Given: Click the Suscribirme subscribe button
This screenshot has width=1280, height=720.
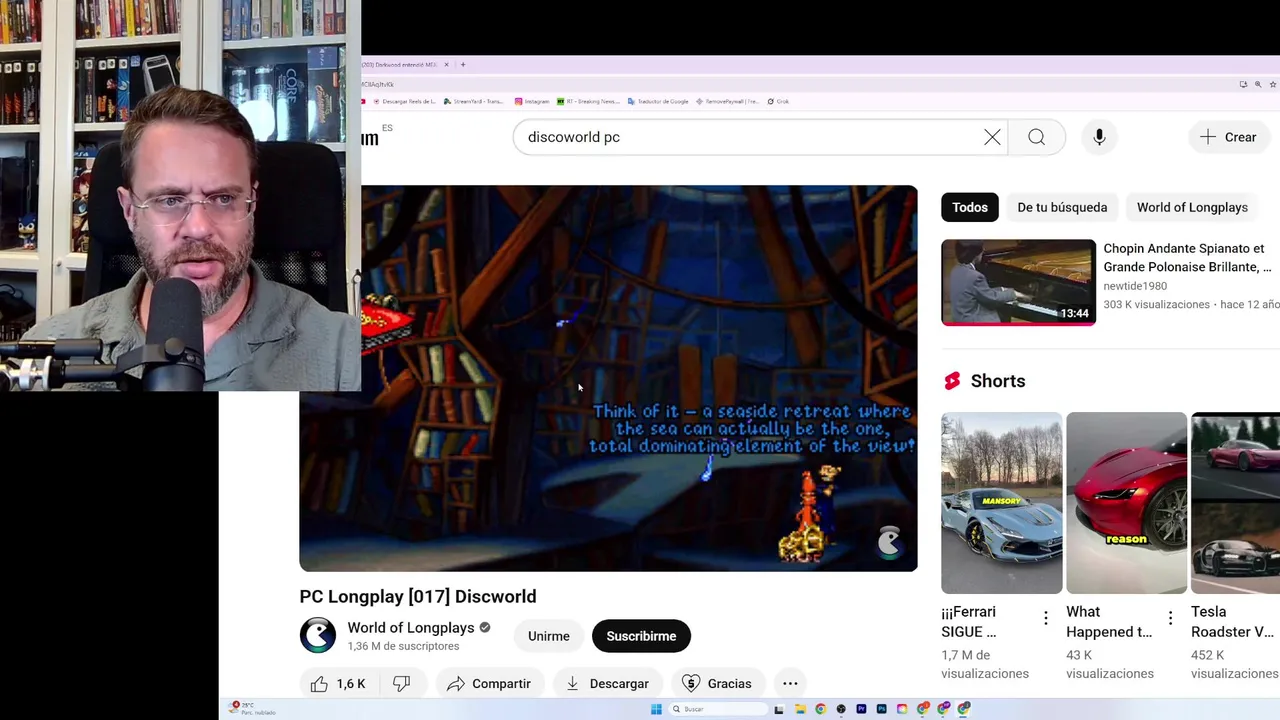Looking at the screenshot, I should [641, 636].
